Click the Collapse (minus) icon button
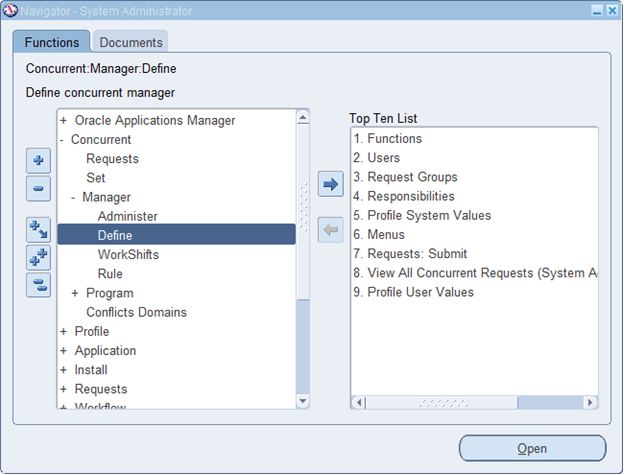 coord(38,187)
